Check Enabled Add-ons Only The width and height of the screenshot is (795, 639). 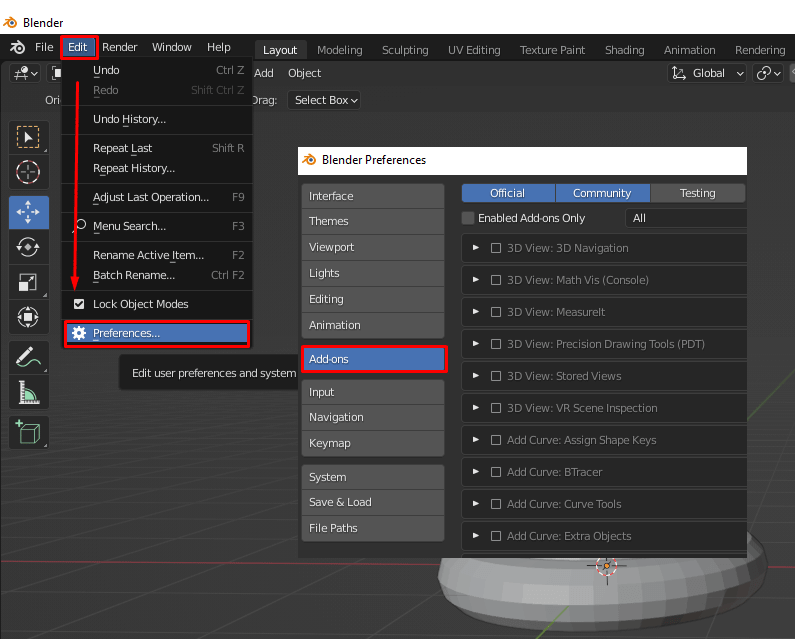tap(468, 218)
